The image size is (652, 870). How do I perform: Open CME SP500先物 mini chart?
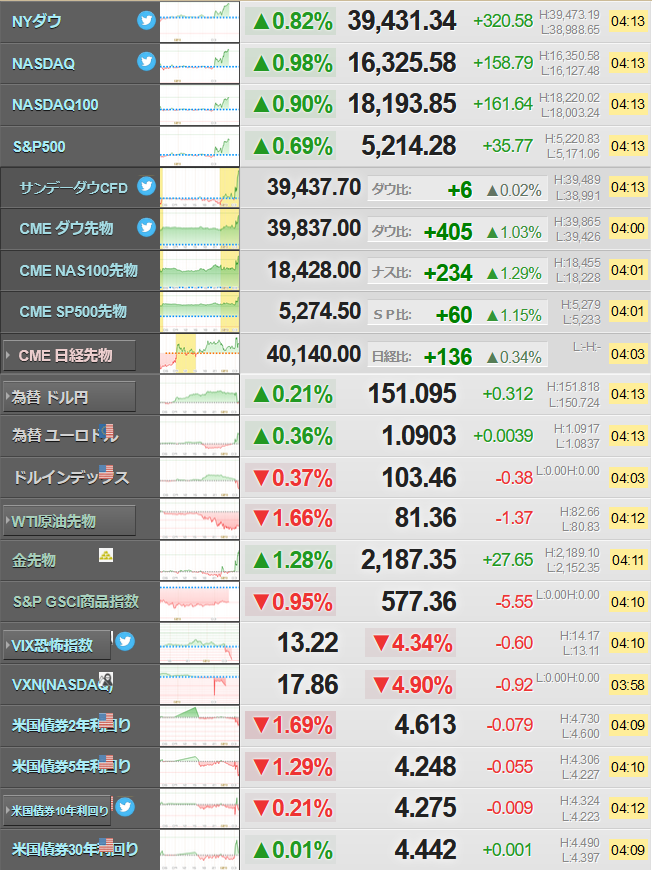click(200, 312)
